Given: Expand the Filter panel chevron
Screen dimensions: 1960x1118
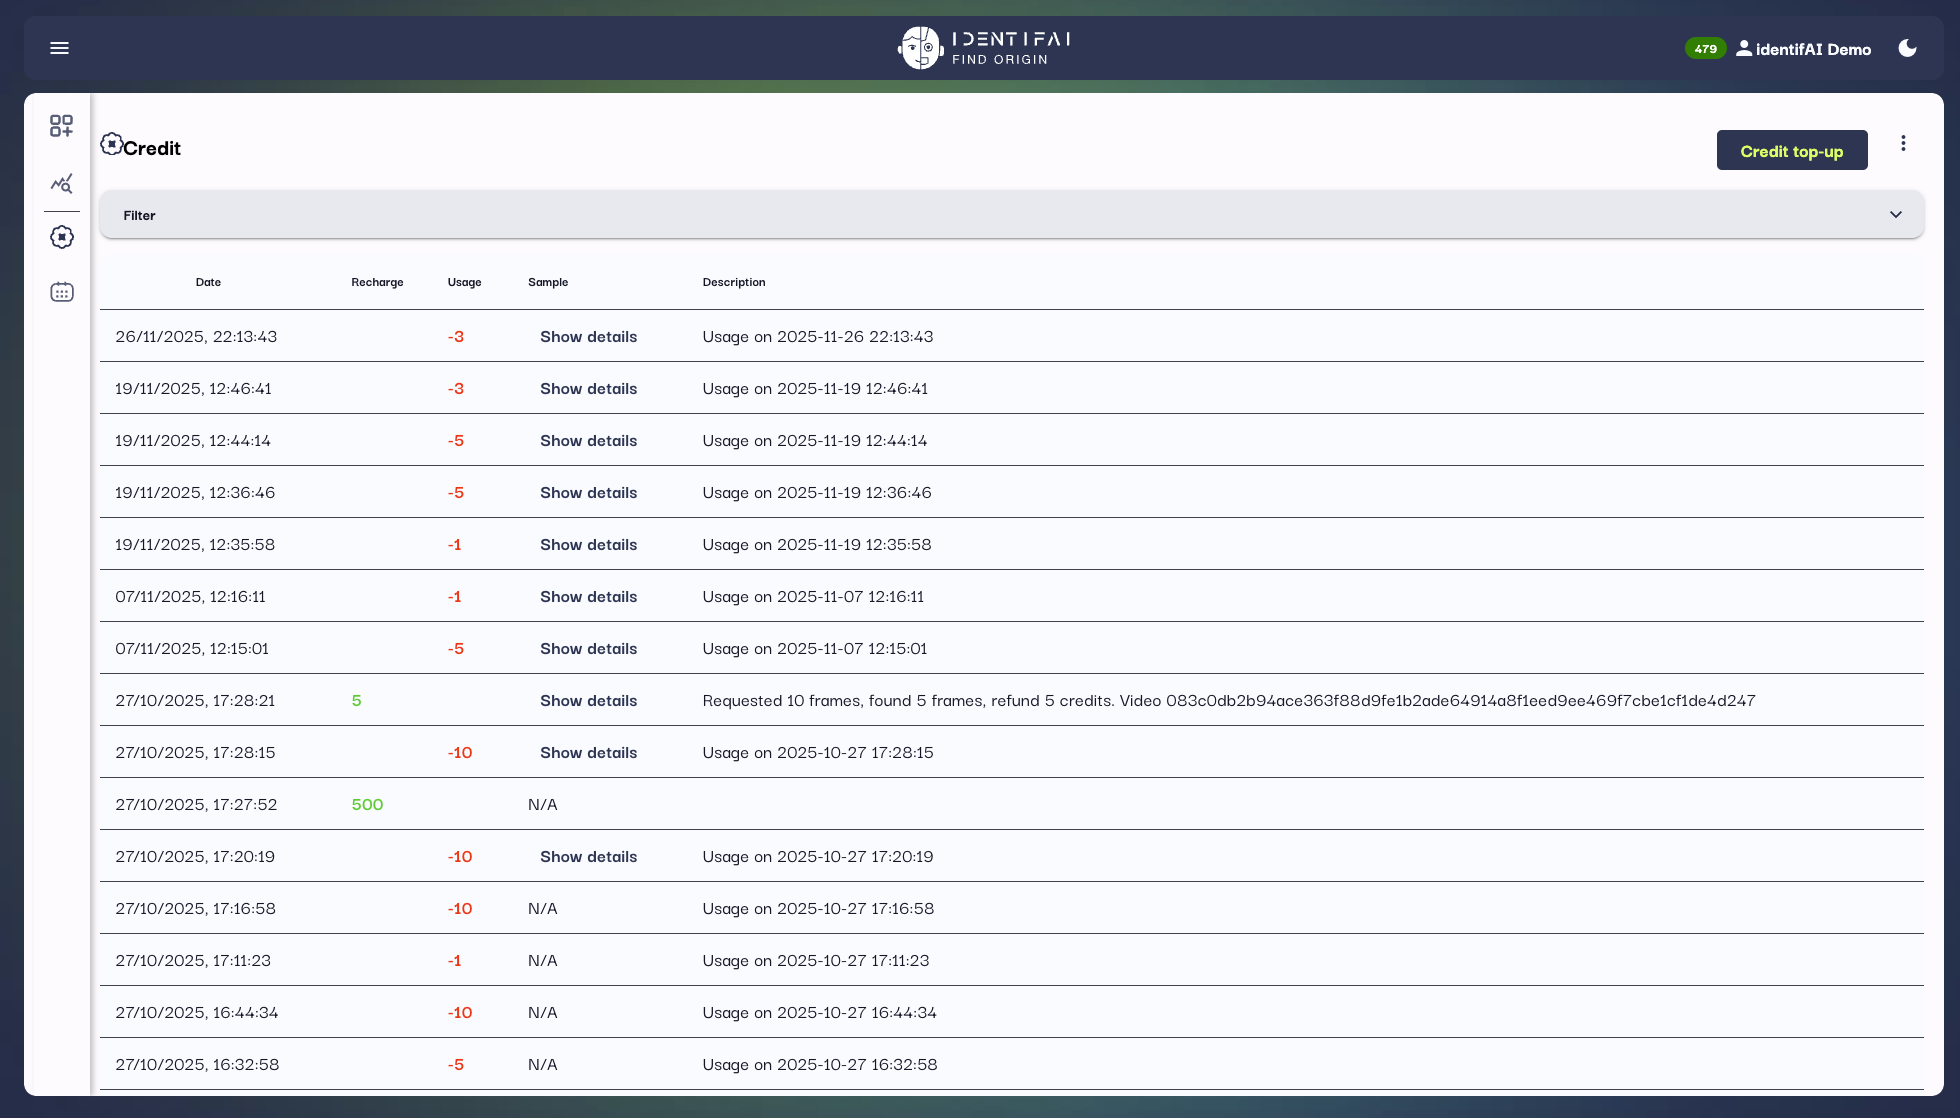Looking at the screenshot, I should point(1895,215).
